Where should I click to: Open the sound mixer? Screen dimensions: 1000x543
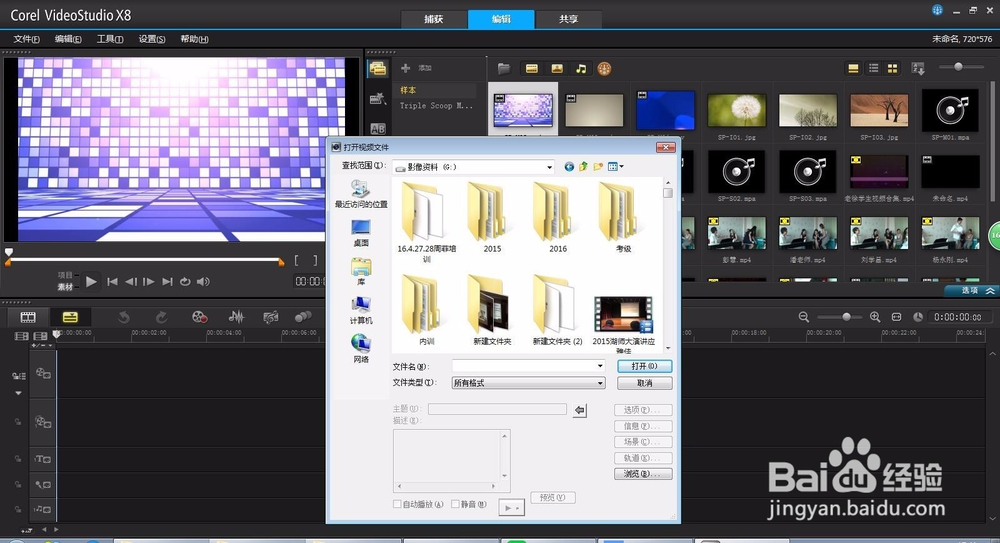point(237,317)
